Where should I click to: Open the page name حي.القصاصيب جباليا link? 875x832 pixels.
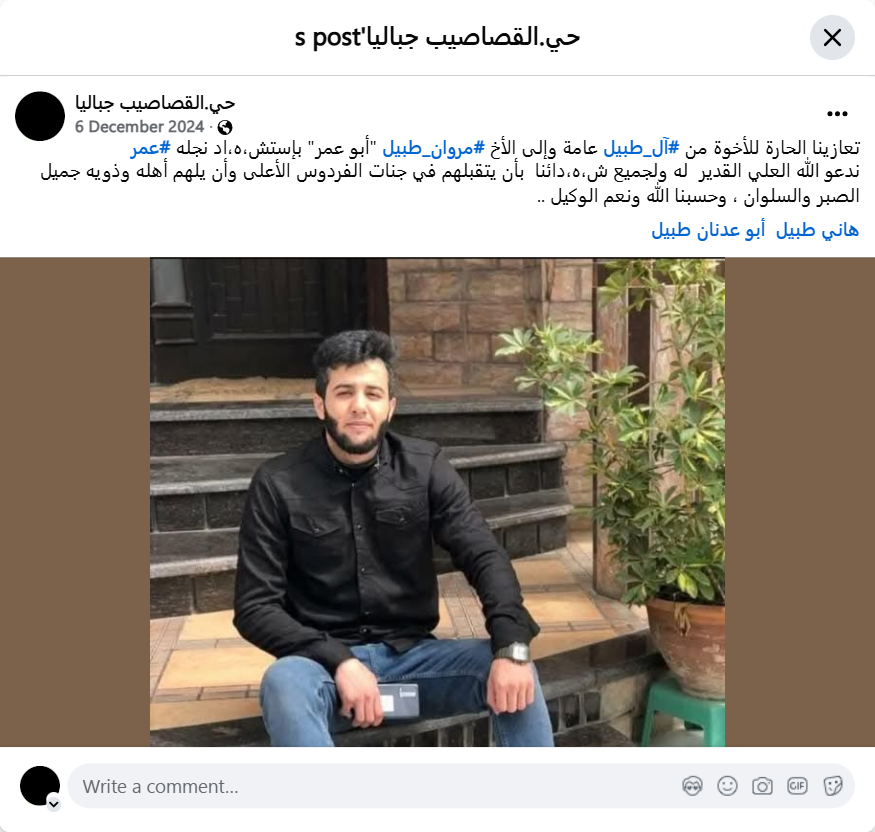155,103
